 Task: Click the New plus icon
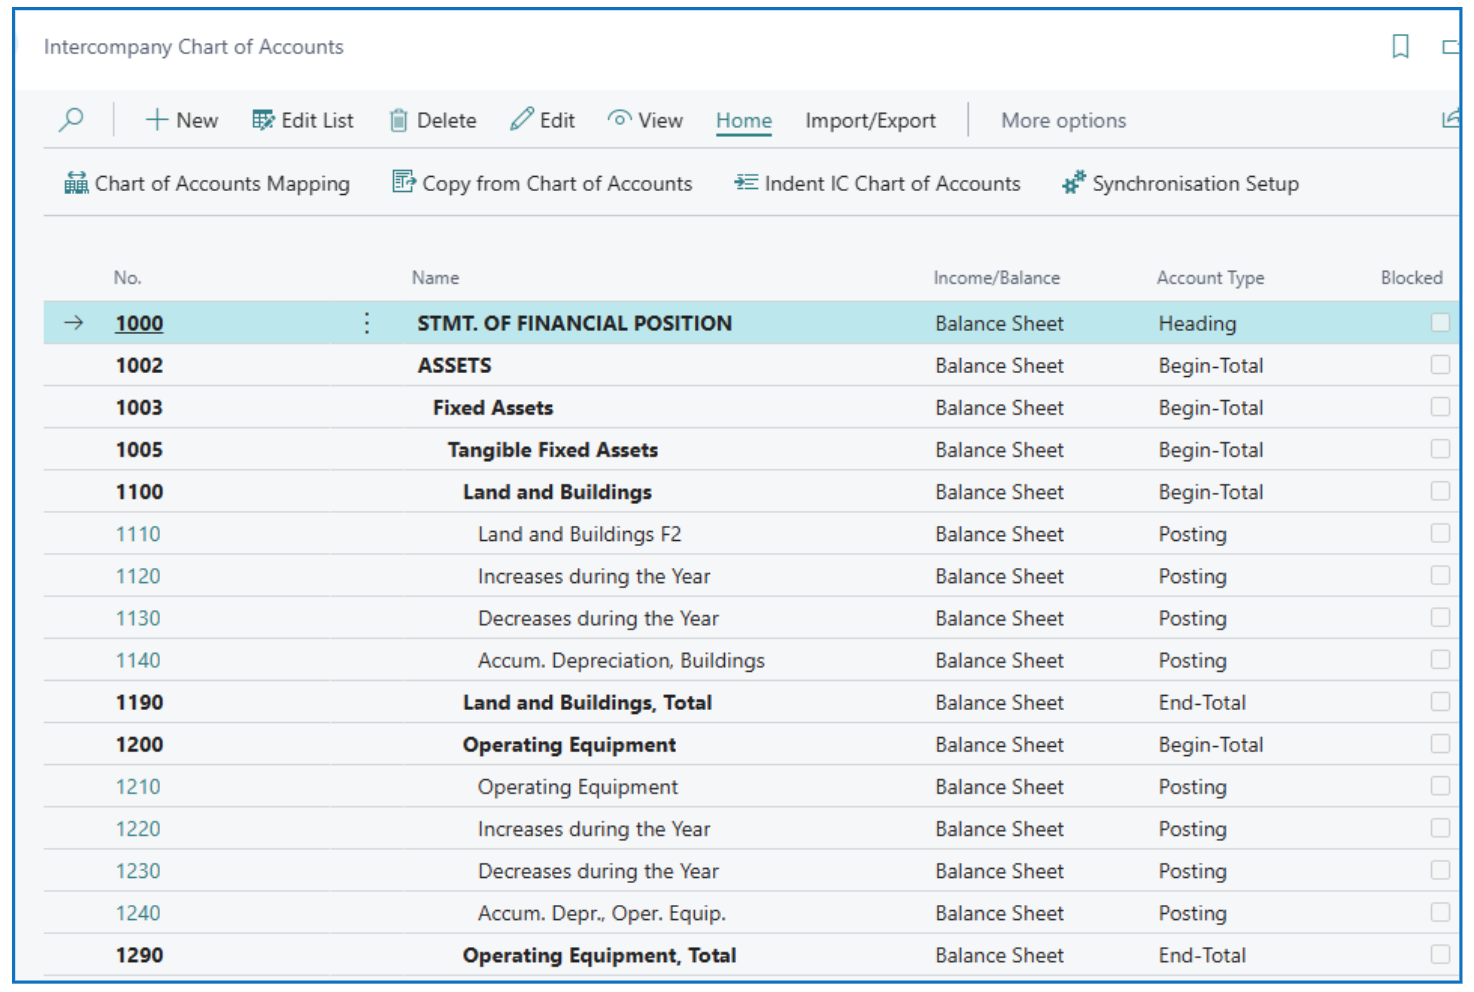[x=157, y=120]
